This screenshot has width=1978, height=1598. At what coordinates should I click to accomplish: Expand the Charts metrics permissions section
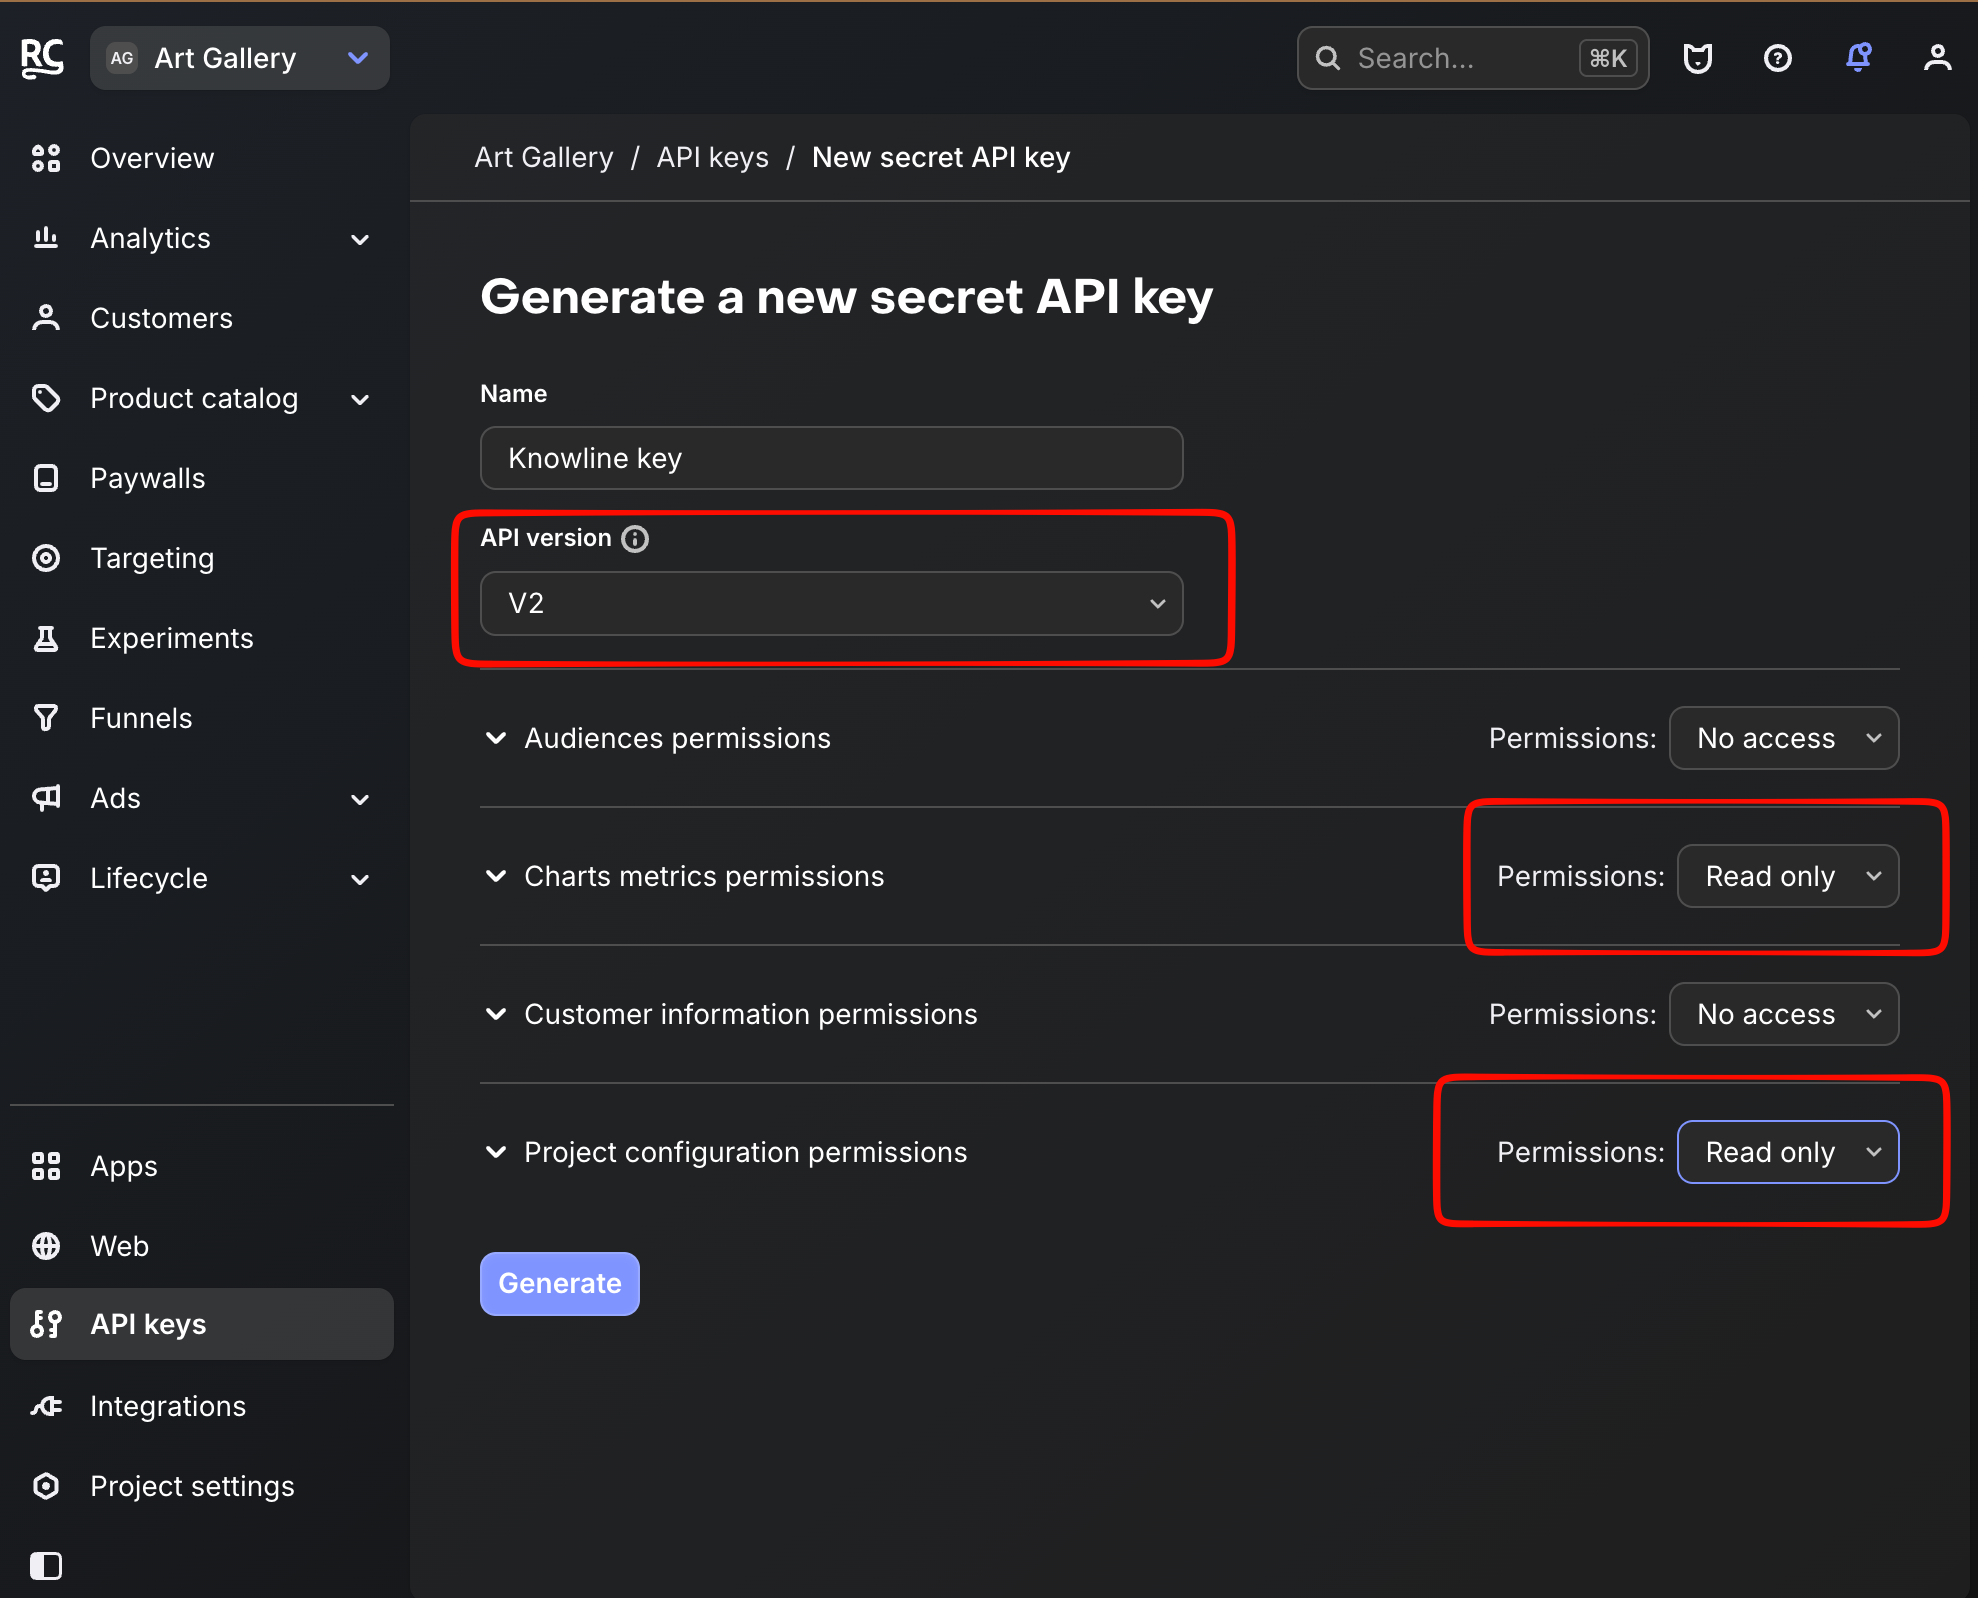point(496,876)
